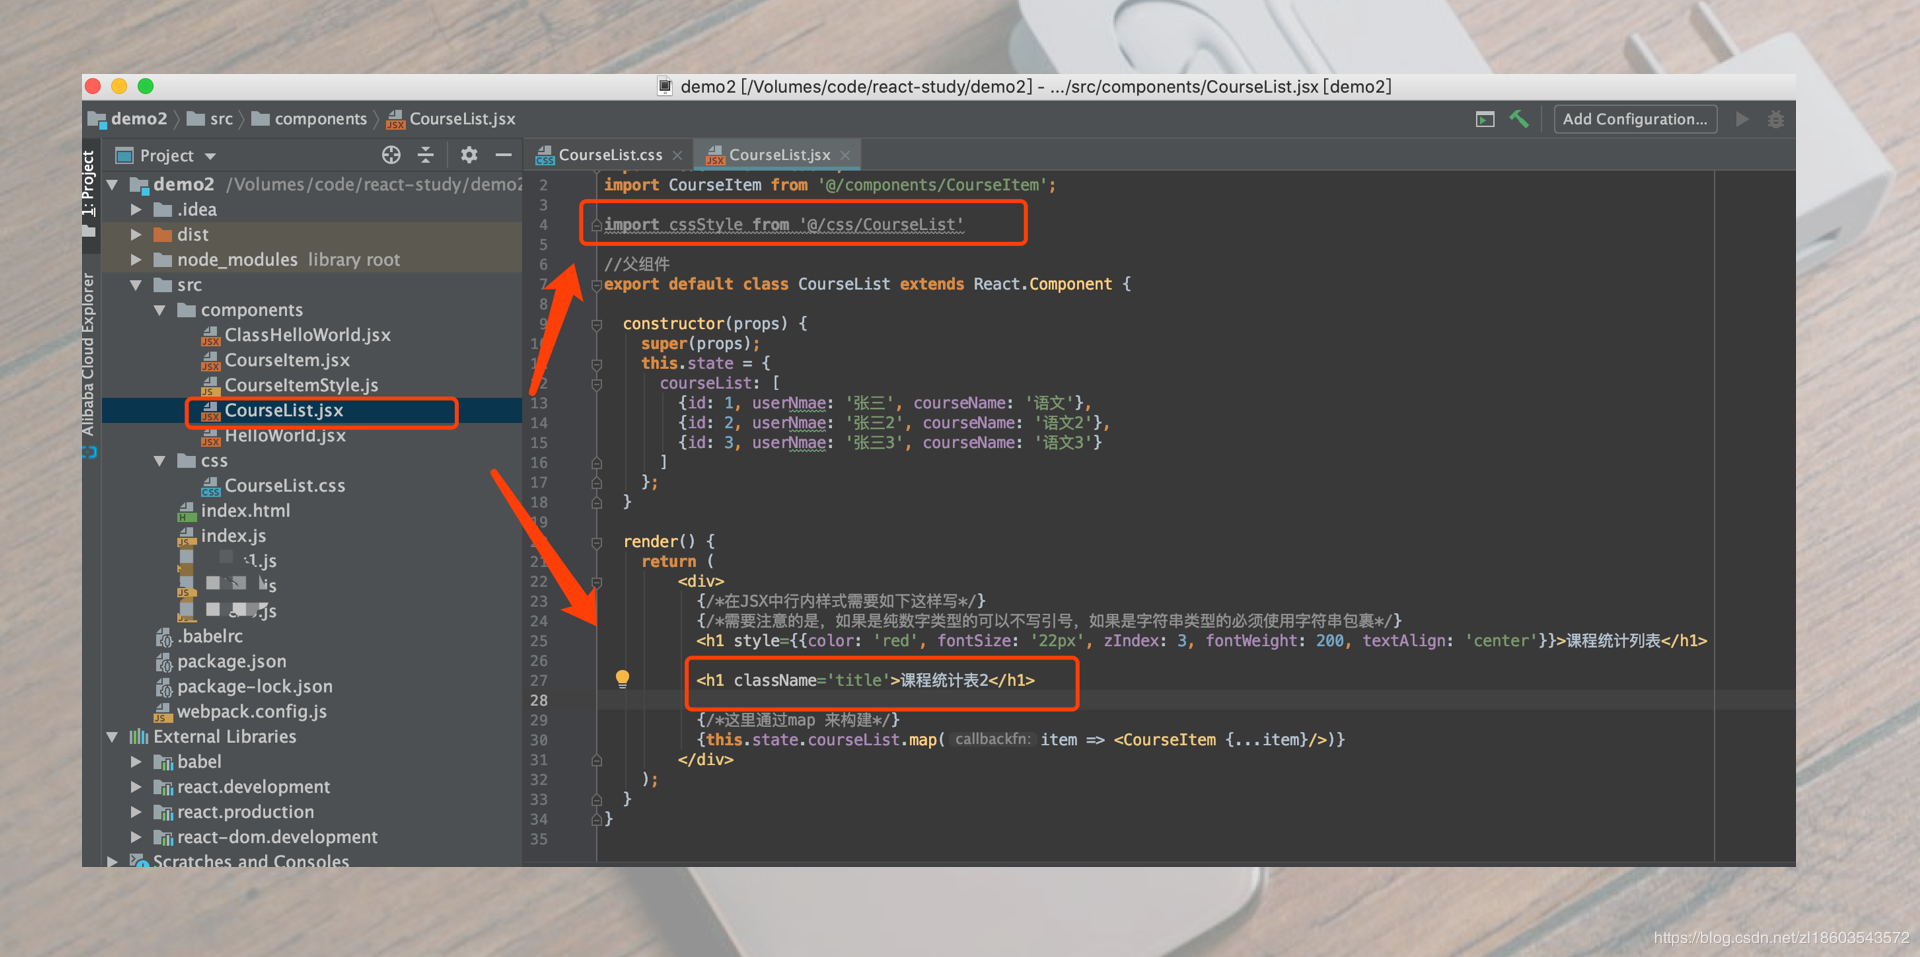This screenshot has width=1920, height=957.
Task: Click the green Run arrow icon
Action: tap(1742, 119)
